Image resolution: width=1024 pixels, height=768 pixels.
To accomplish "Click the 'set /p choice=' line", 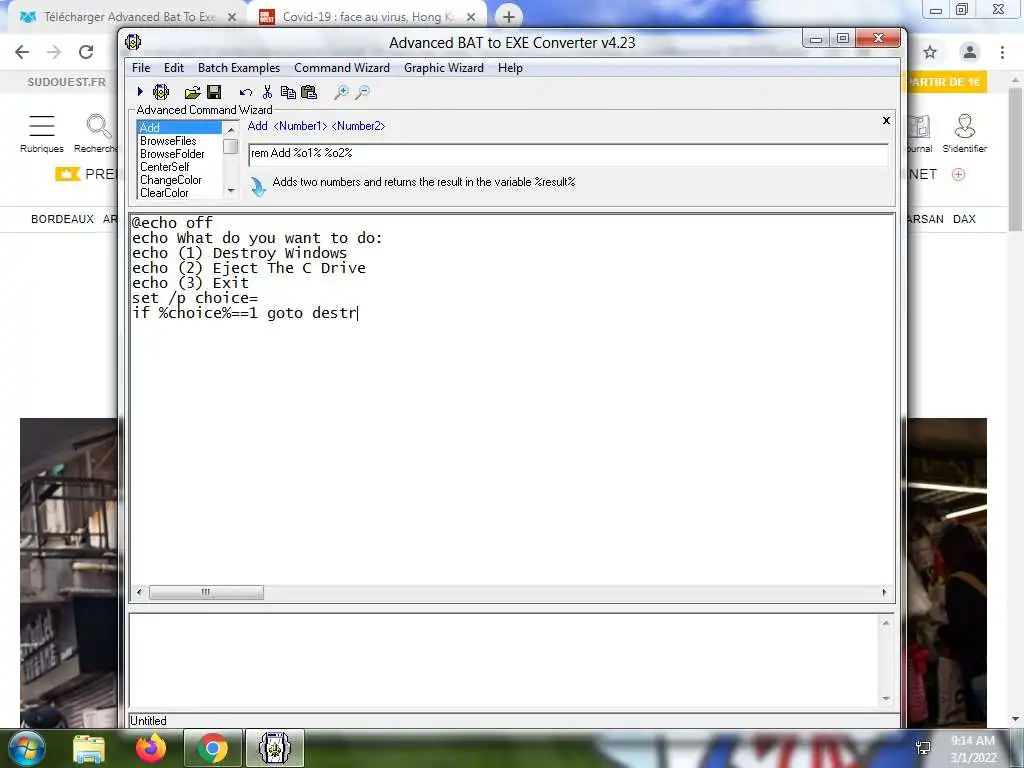I will tap(195, 298).
